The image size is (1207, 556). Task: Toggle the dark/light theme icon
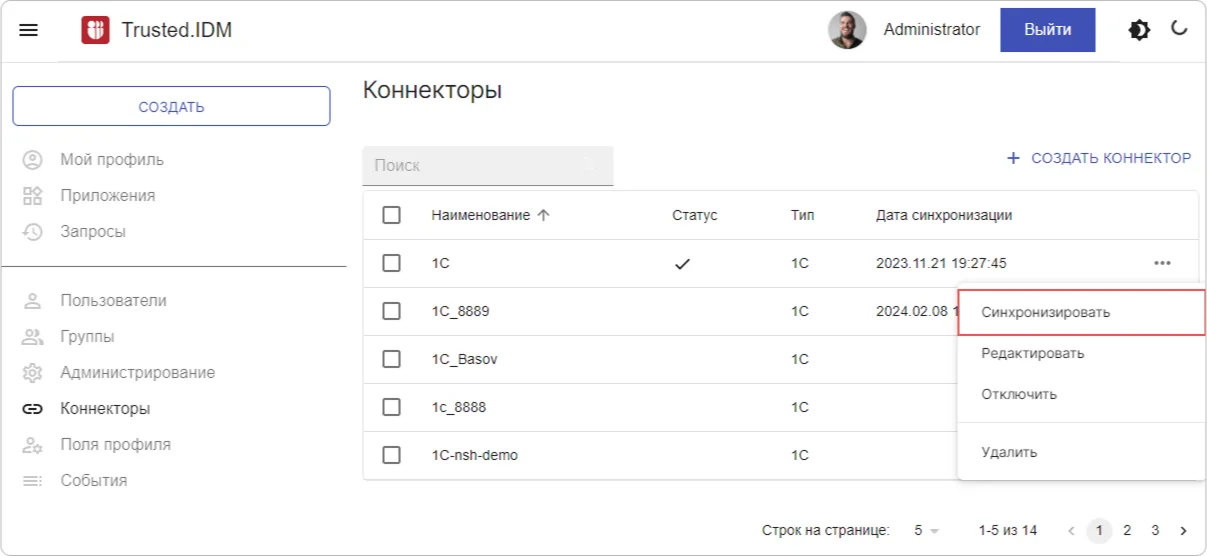(1139, 30)
